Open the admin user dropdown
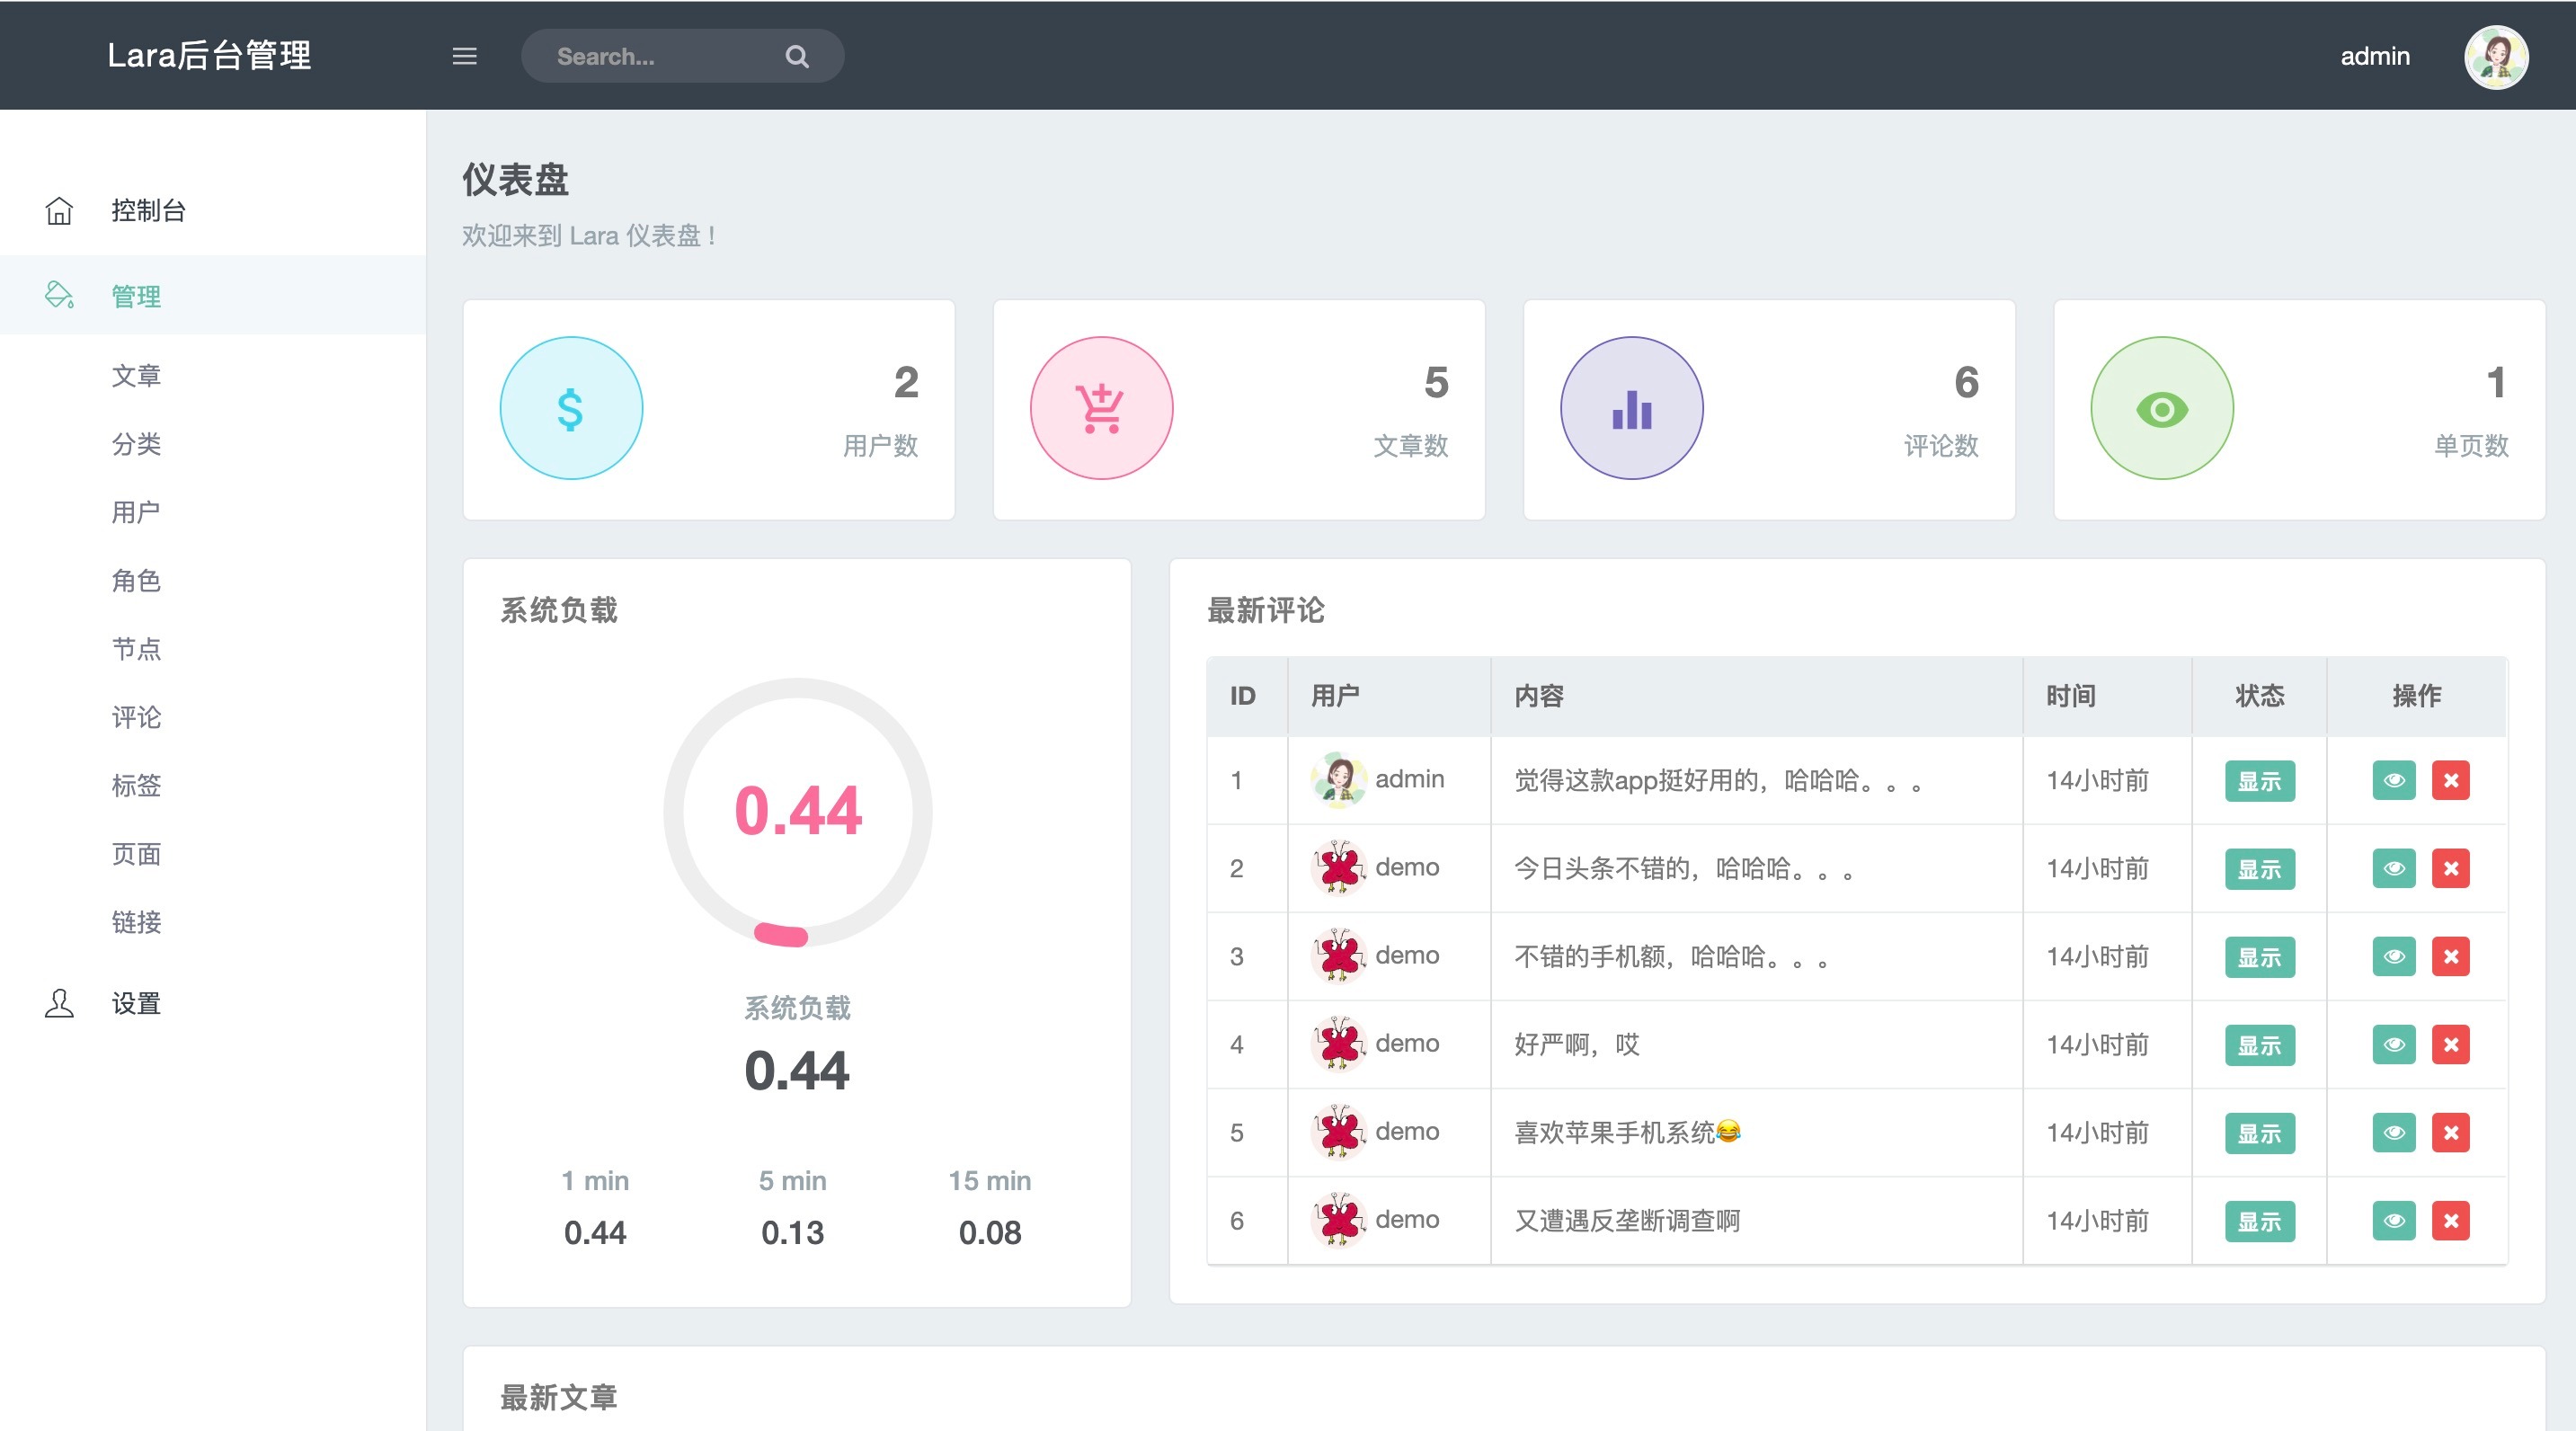This screenshot has width=2576, height=1431. (x=2374, y=56)
